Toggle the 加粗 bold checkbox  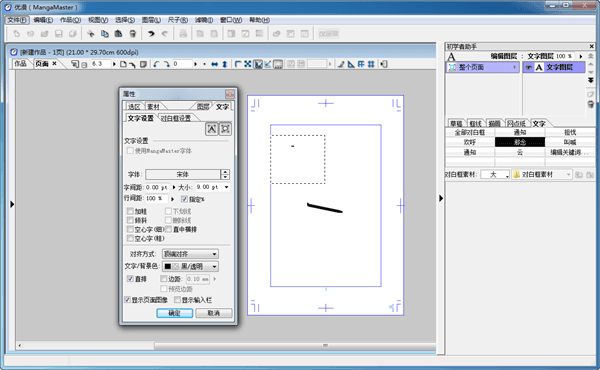point(130,211)
